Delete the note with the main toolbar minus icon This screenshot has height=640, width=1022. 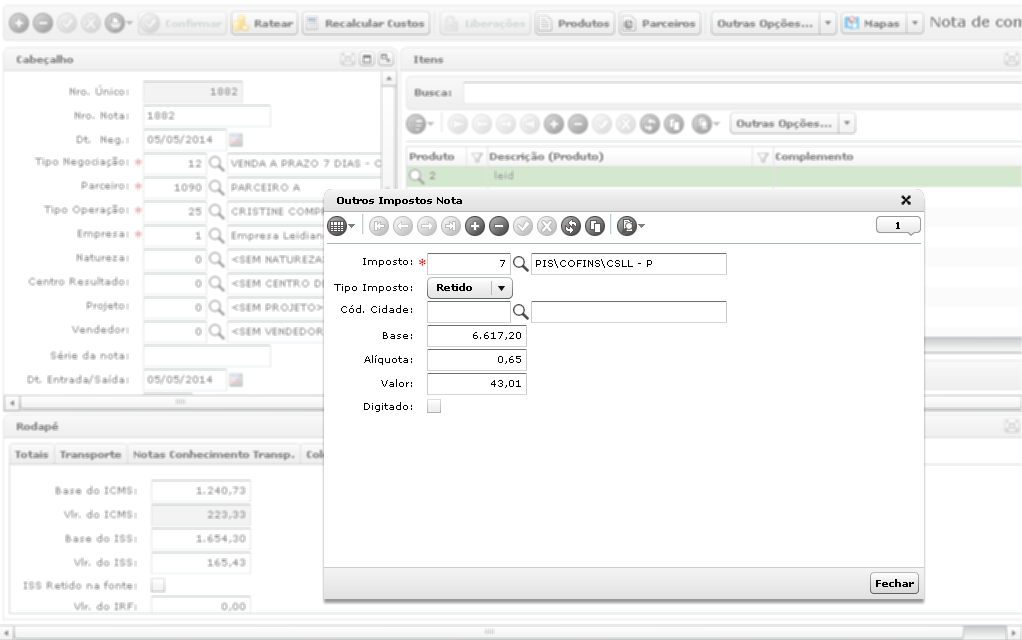43,23
